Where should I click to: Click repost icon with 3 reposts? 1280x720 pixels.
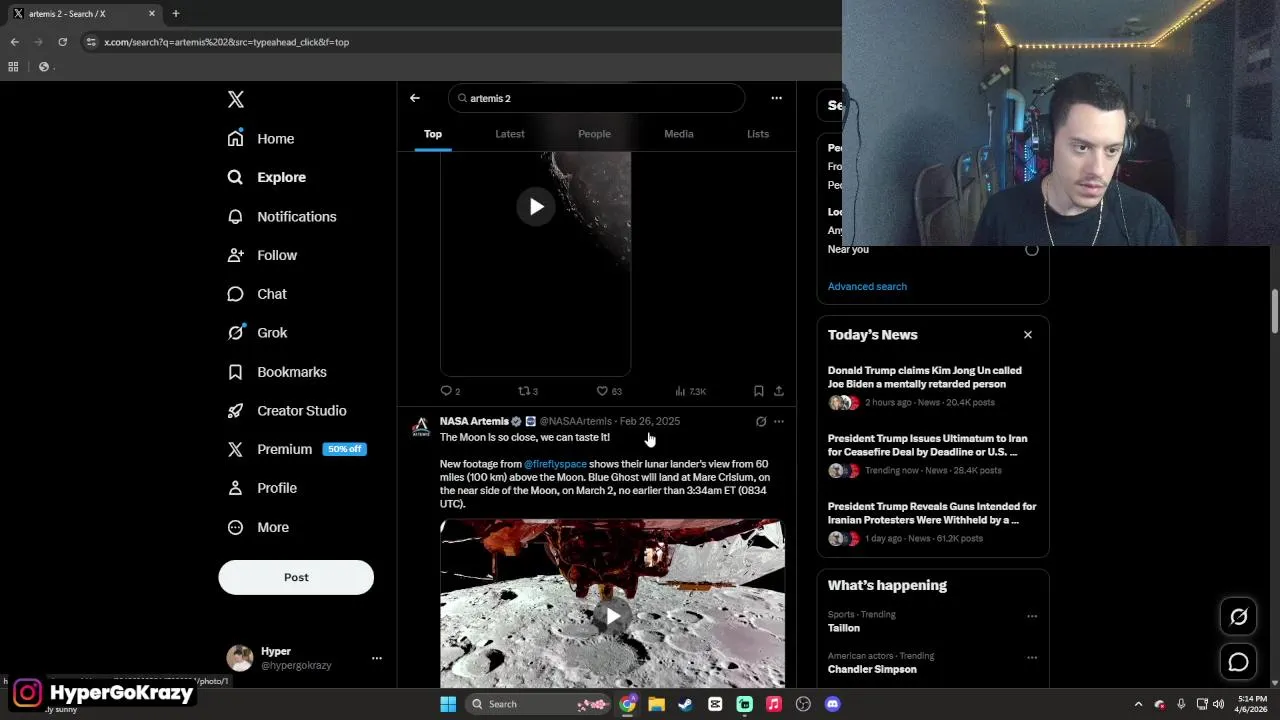tap(528, 391)
